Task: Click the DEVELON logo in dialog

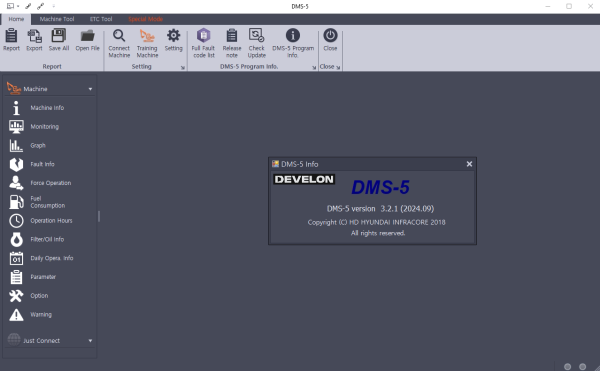Action: click(x=304, y=179)
